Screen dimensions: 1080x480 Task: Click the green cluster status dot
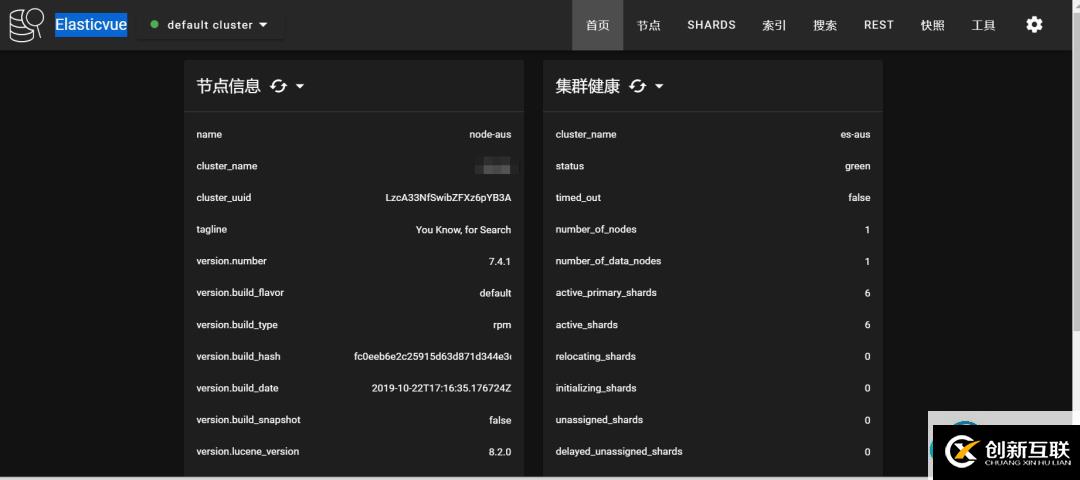click(154, 25)
